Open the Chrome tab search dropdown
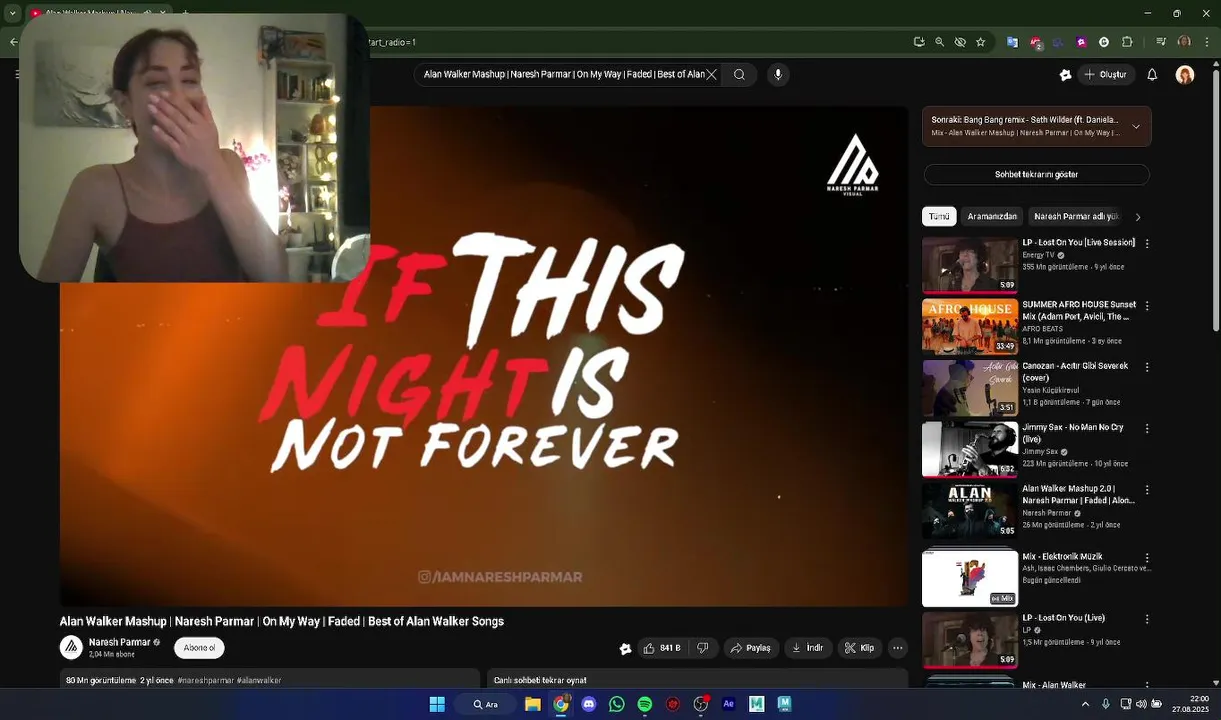Screen dimensions: 1221x720 click(x=12, y=13)
